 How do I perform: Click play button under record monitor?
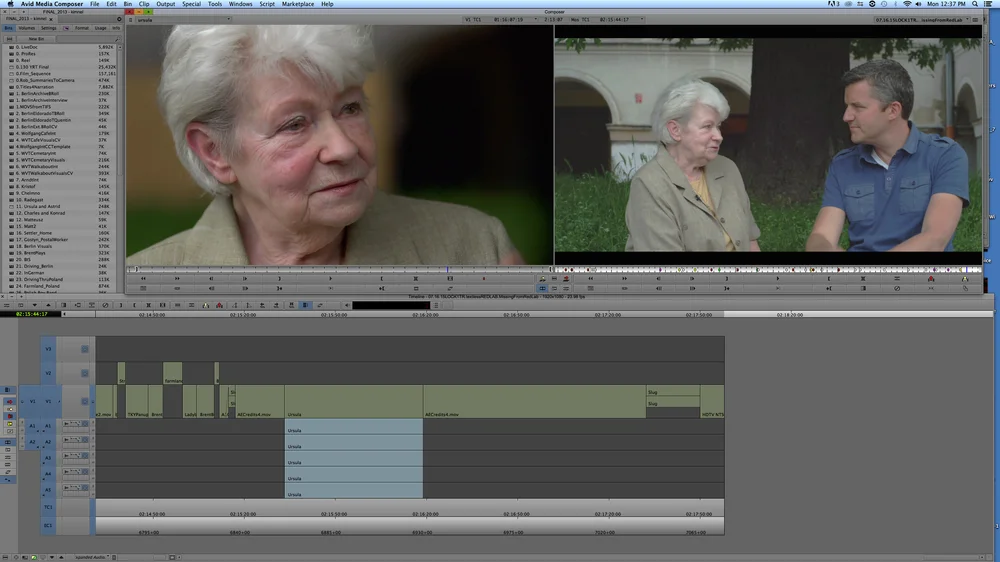pos(777,279)
